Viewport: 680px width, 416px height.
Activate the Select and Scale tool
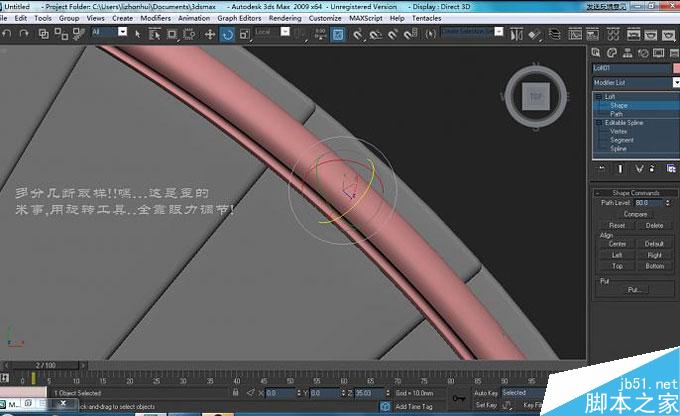245,34
